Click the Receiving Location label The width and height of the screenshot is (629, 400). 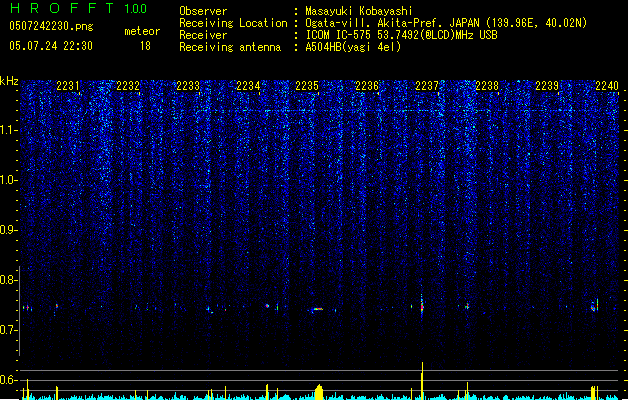[233, 23]
